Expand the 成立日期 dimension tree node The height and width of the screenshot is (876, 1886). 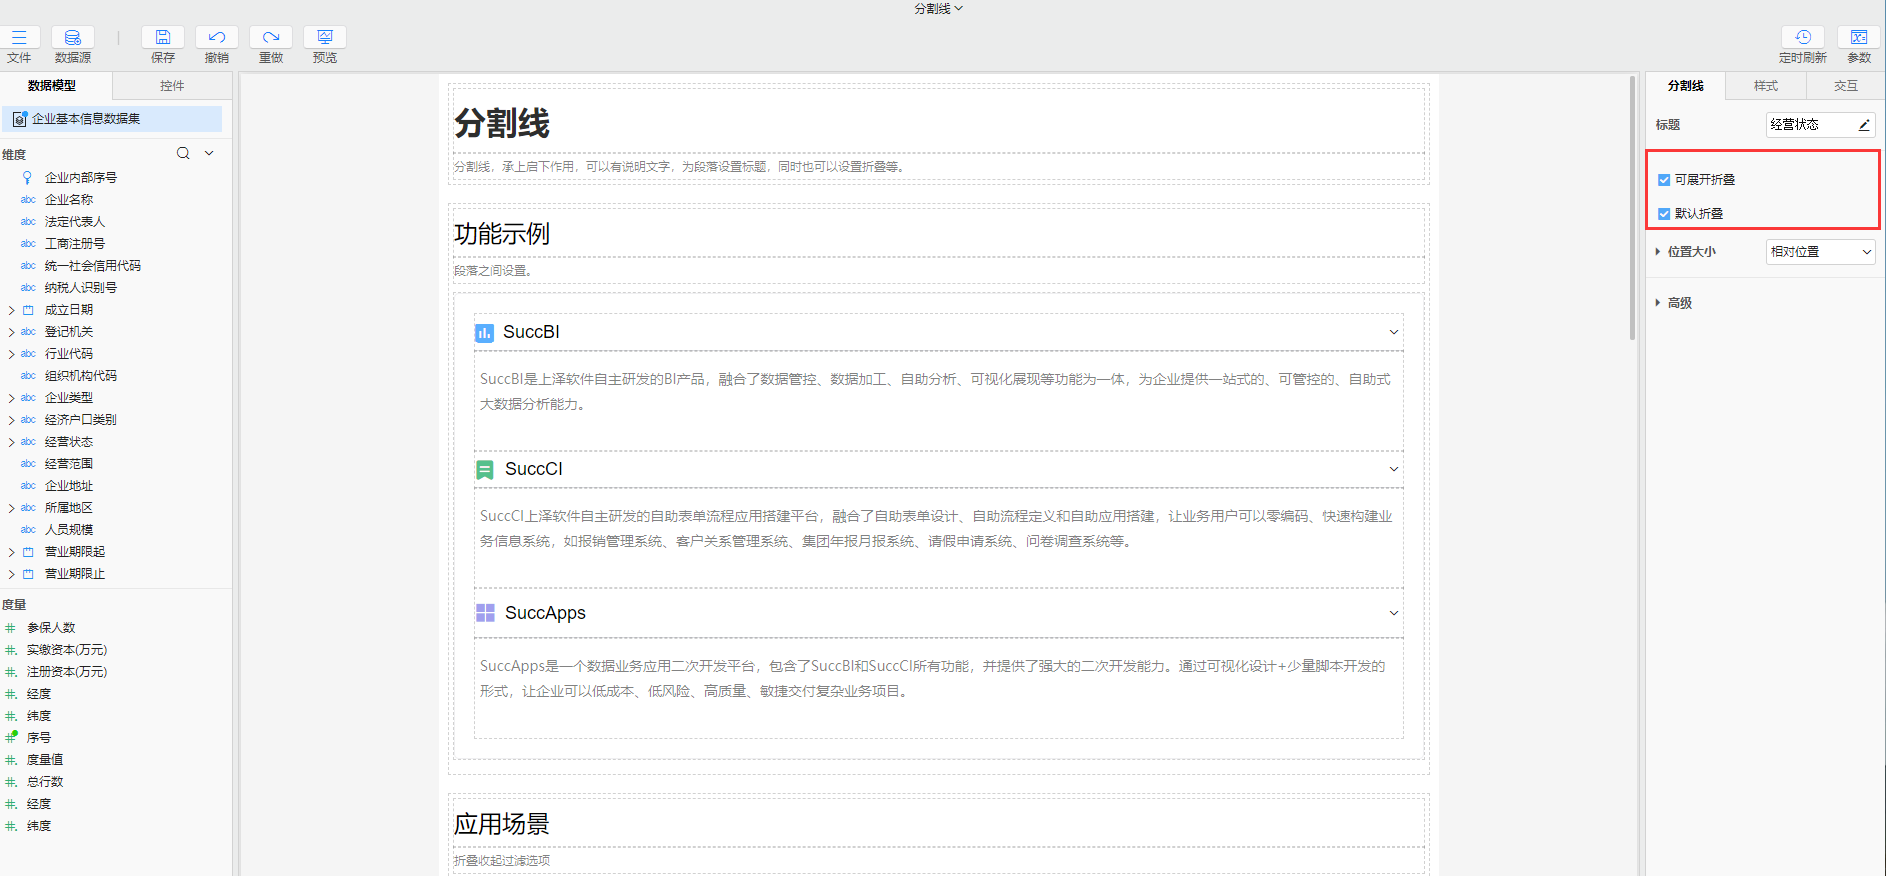click(11, 310)
